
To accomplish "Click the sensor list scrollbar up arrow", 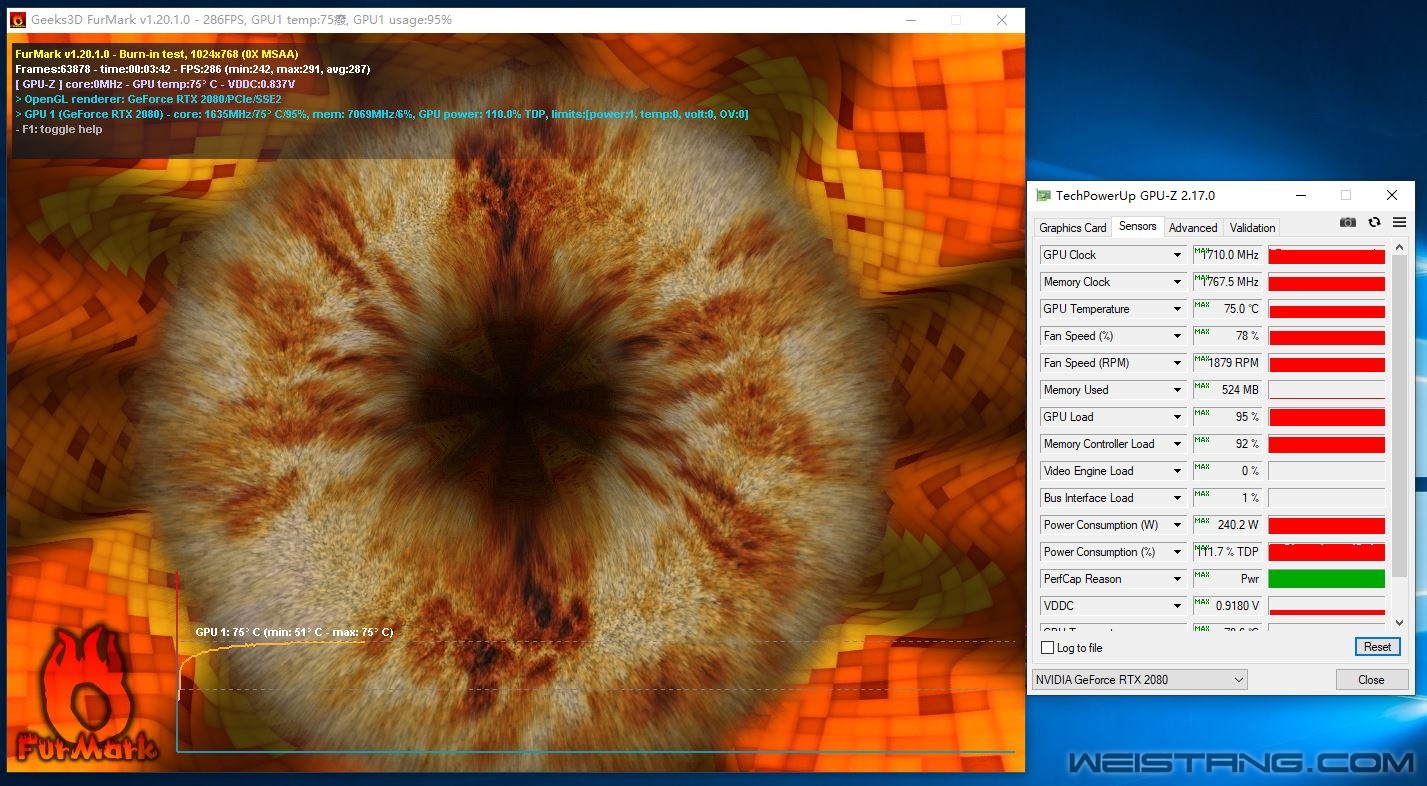I will point(1400,248).
